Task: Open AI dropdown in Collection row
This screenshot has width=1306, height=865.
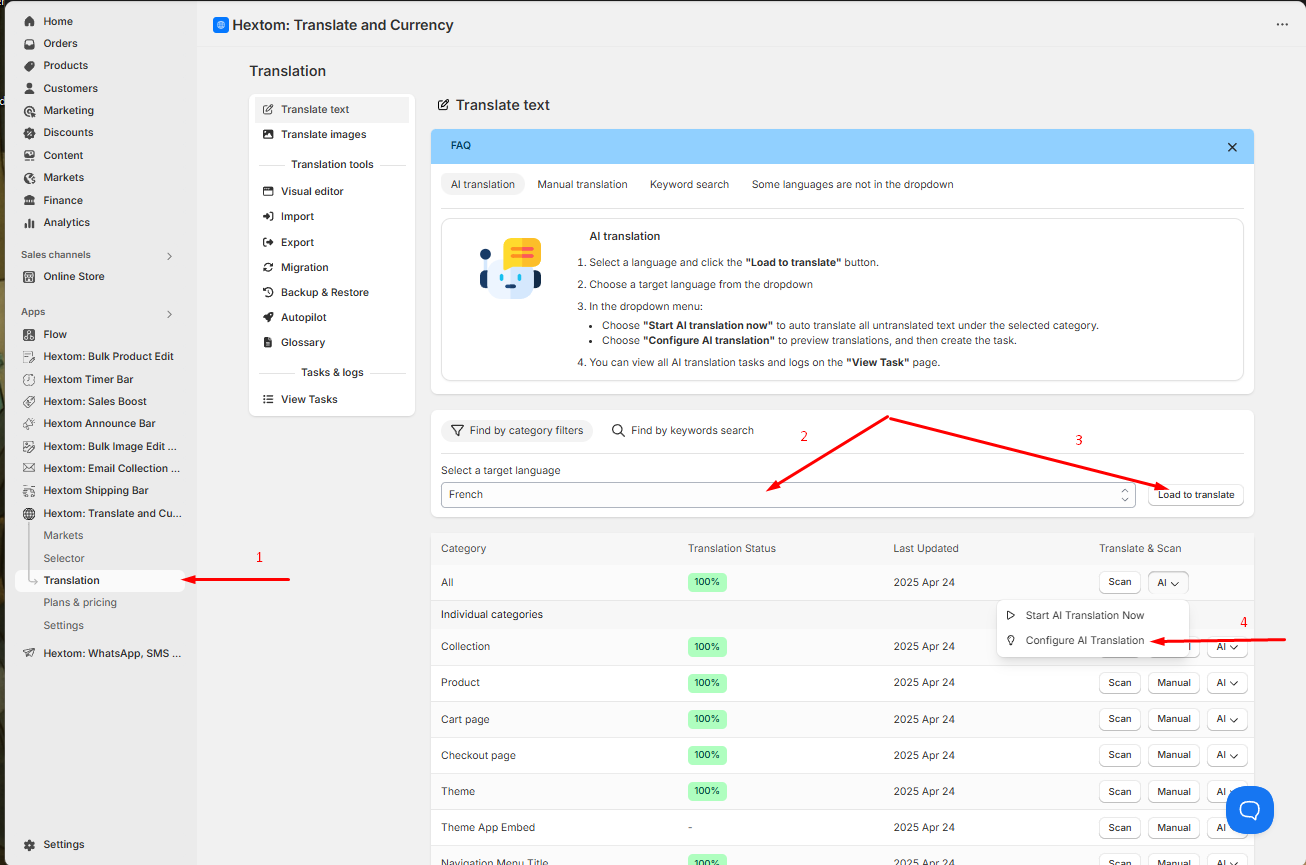Action: 1227,647
